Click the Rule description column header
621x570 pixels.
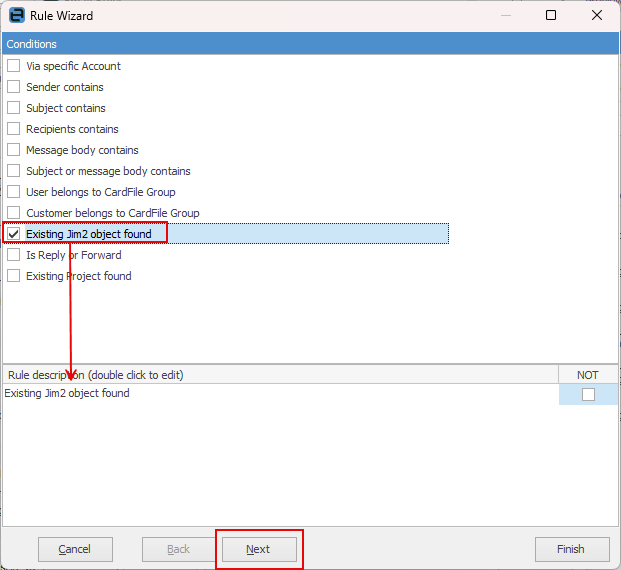[x=280, y=375]
